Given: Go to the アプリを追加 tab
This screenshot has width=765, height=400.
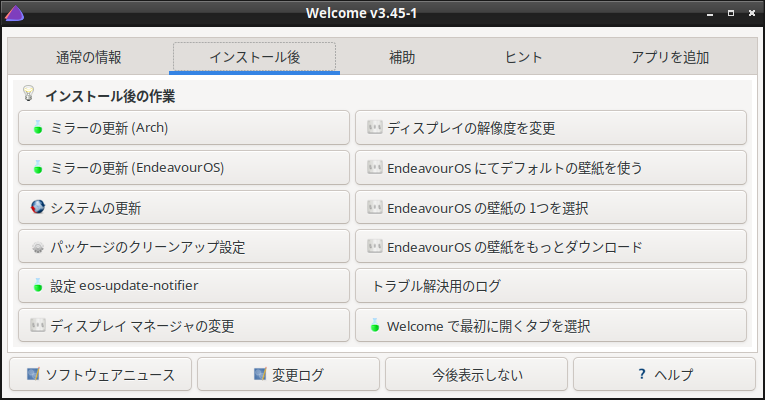Looking at the screenshot, I should [x=670, y=57].
